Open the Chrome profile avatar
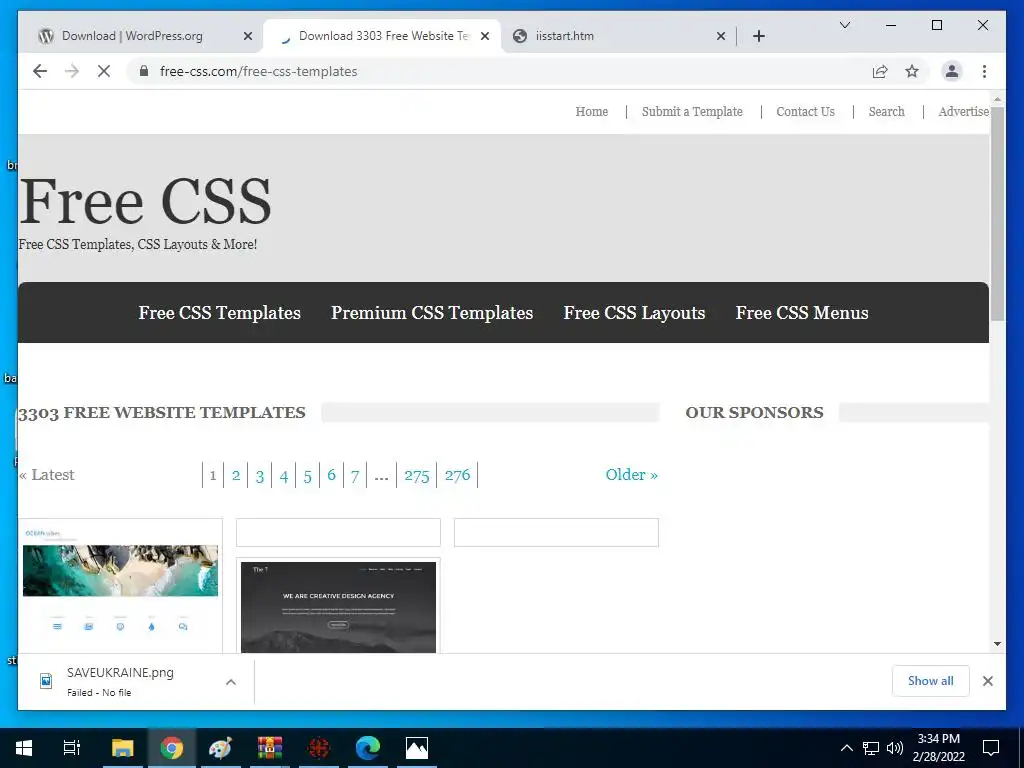Viewport: 1024px width, 768px height. (x=952, y=71)
